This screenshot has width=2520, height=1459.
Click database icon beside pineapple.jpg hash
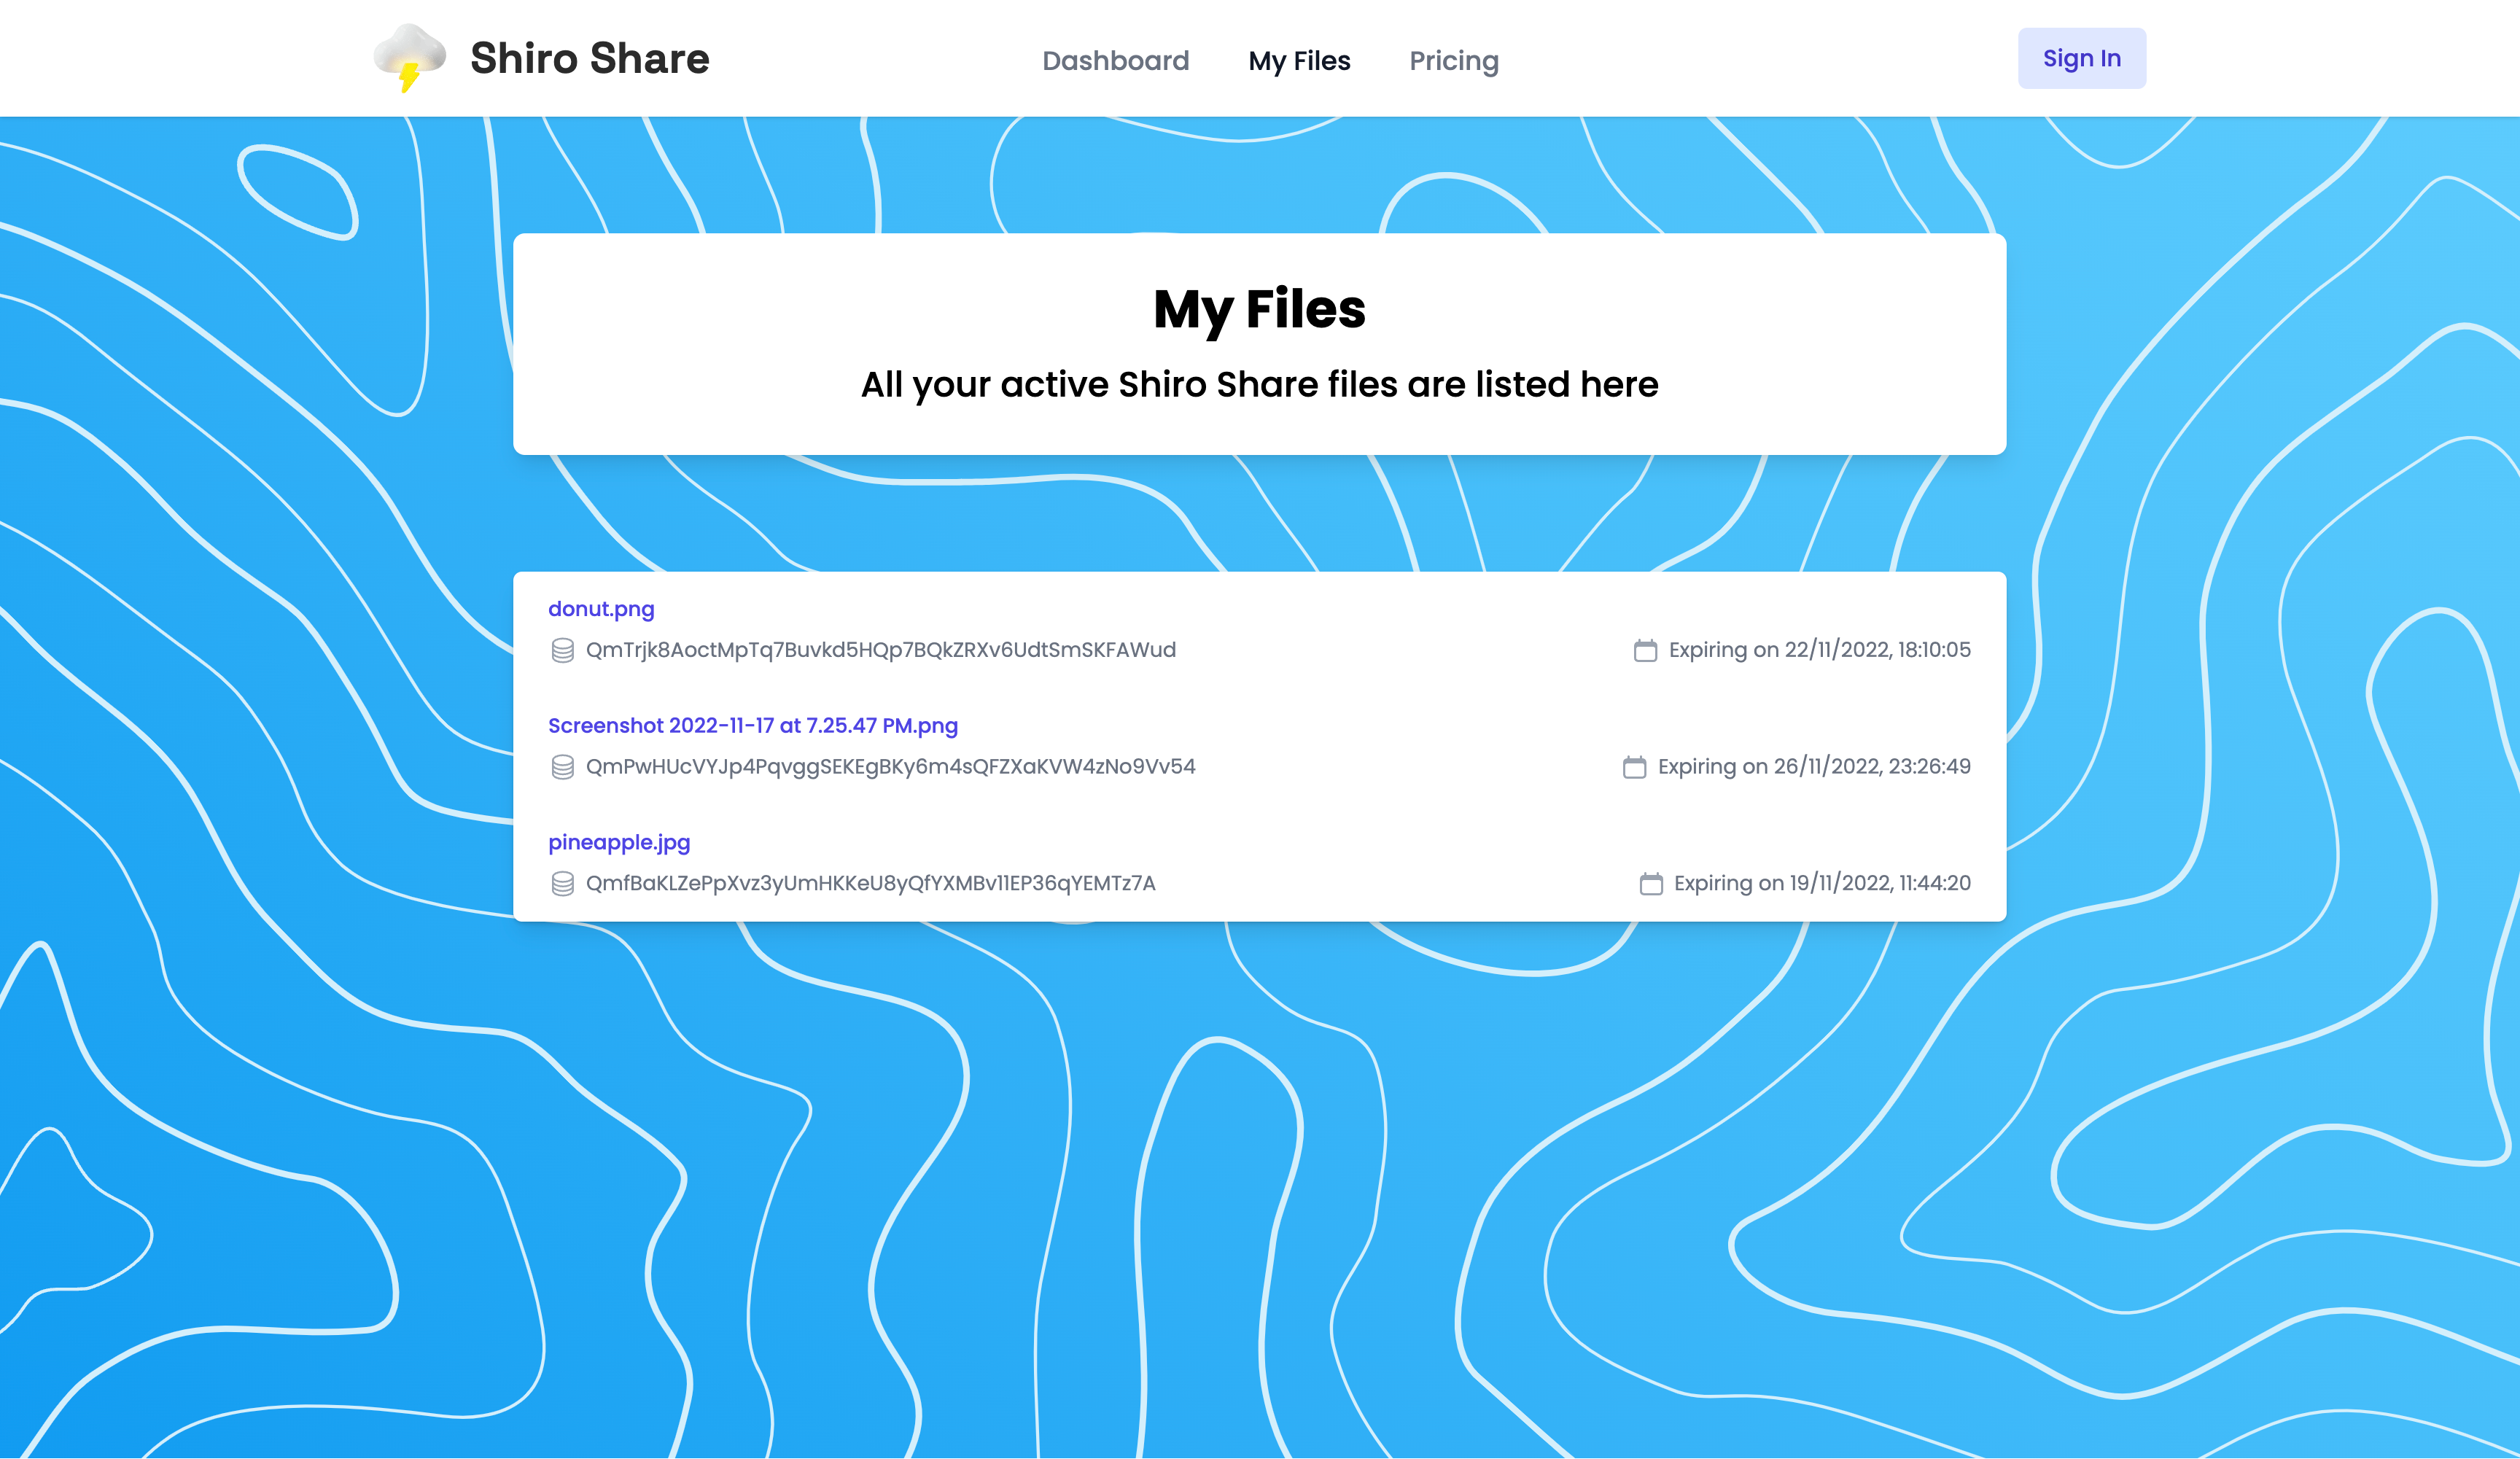point(562,884)
